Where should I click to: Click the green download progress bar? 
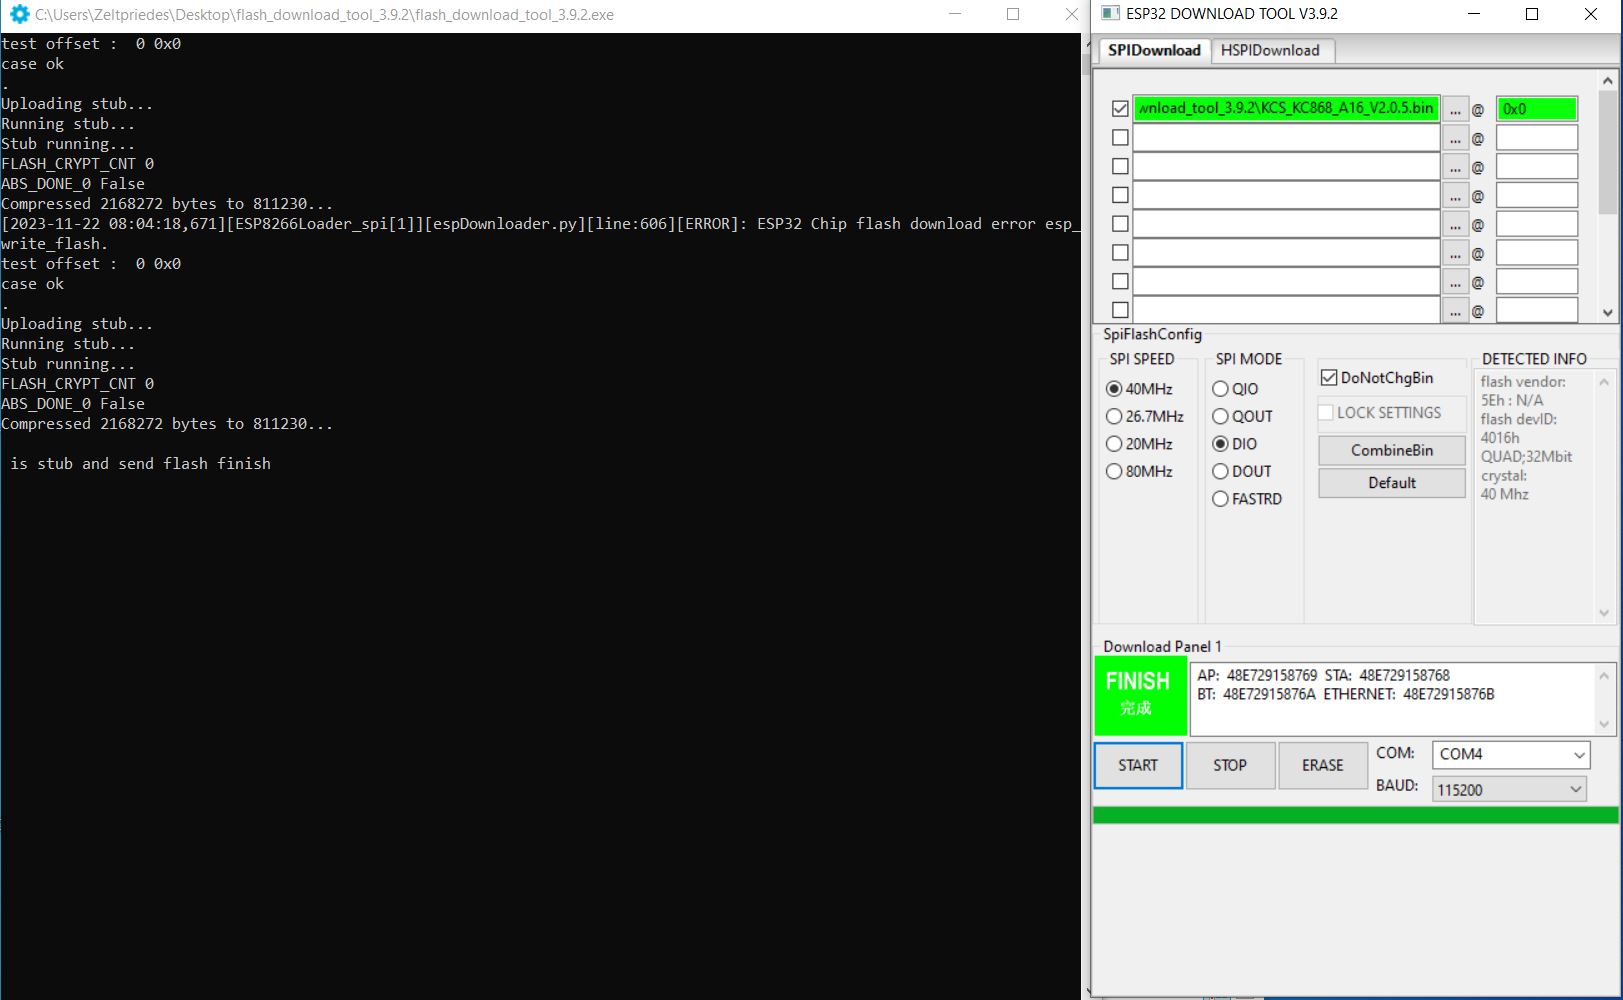1354,815
